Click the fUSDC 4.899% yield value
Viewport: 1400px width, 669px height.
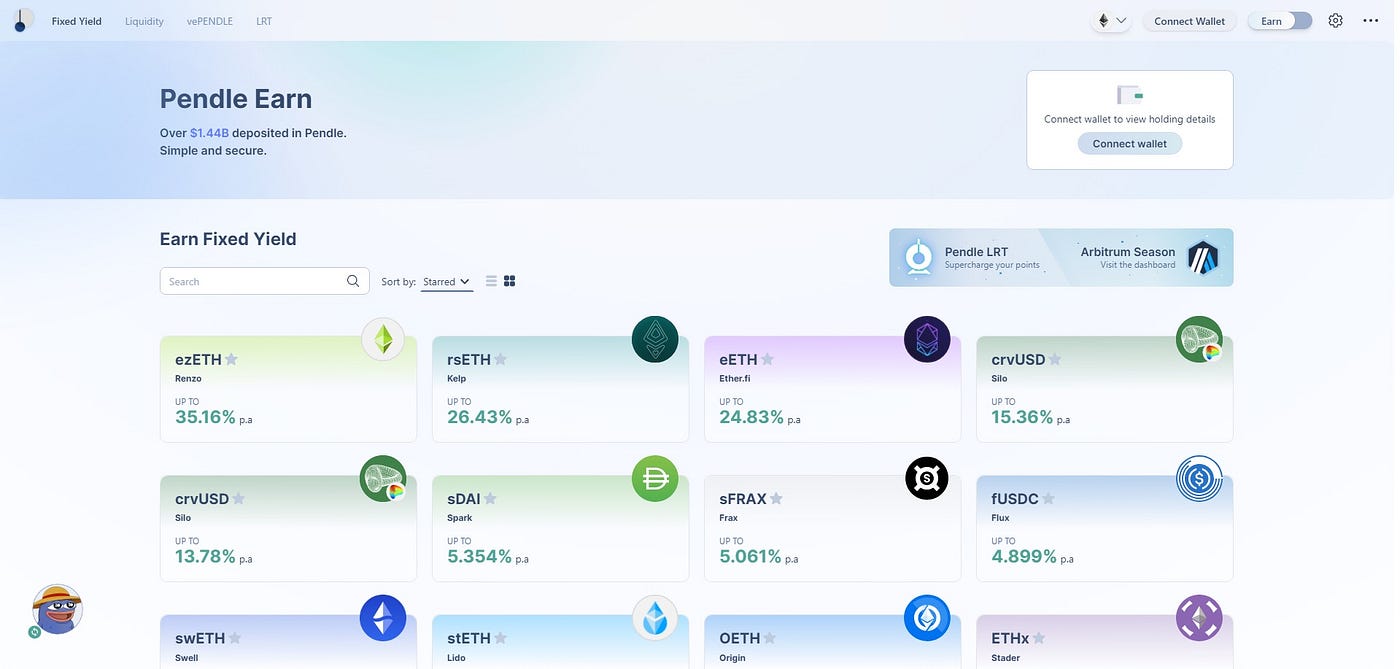click(x=1024, y=556)
